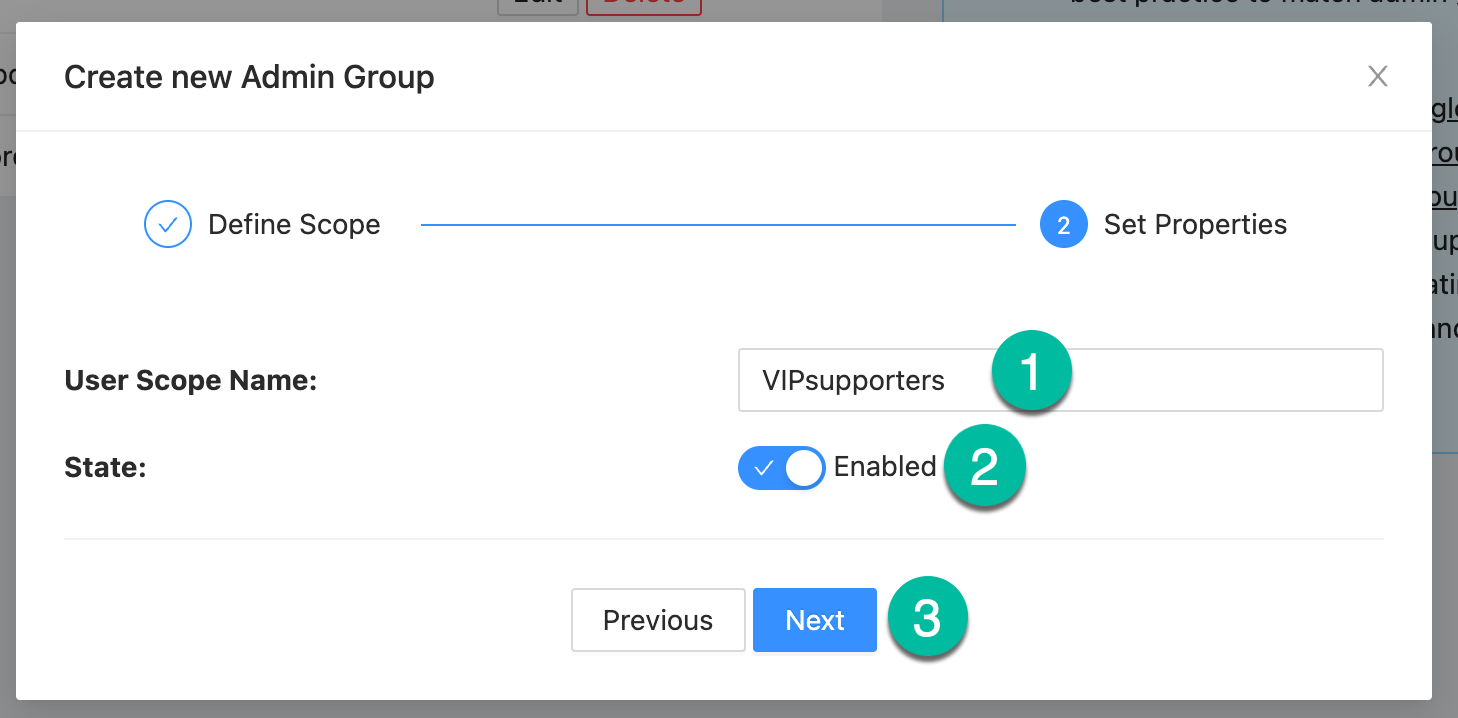This screenshot has width=1458, height=718.
Task: Click the User Scope Name label
Action: tap(190, 380)
